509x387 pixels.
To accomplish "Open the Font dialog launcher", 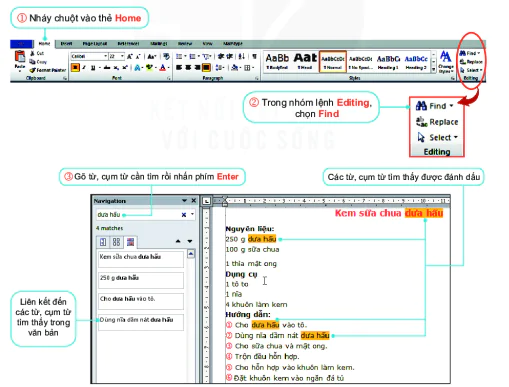I will click(169, 78).
